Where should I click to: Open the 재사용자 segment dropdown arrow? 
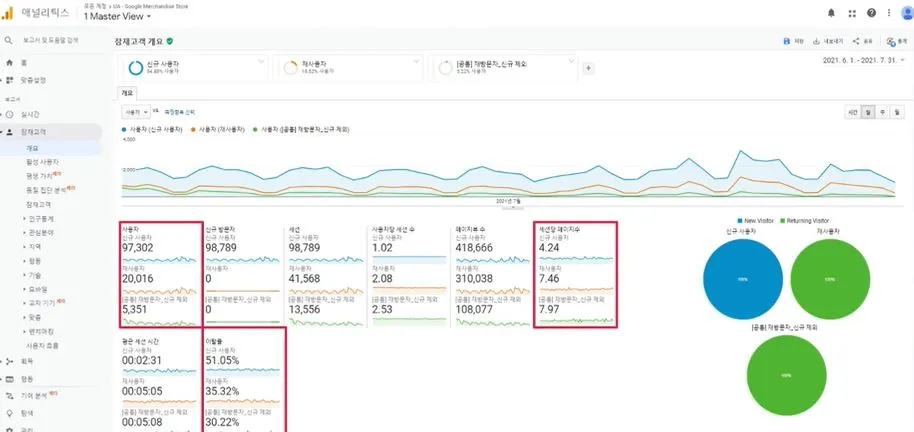pyautogui.click(x=416, y=61)
